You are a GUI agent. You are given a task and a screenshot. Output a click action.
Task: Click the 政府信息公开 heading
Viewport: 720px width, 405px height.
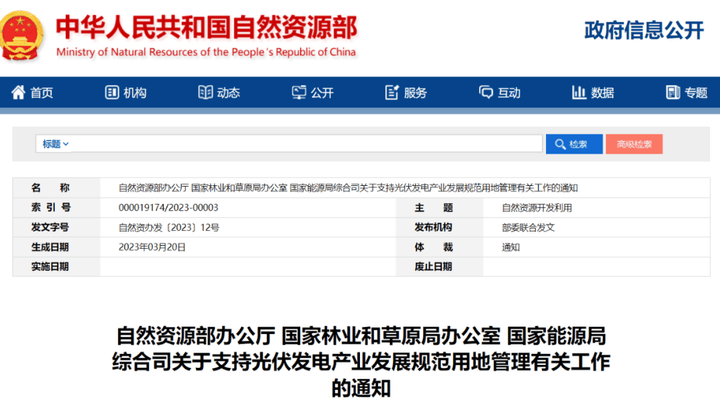(644, 30)
